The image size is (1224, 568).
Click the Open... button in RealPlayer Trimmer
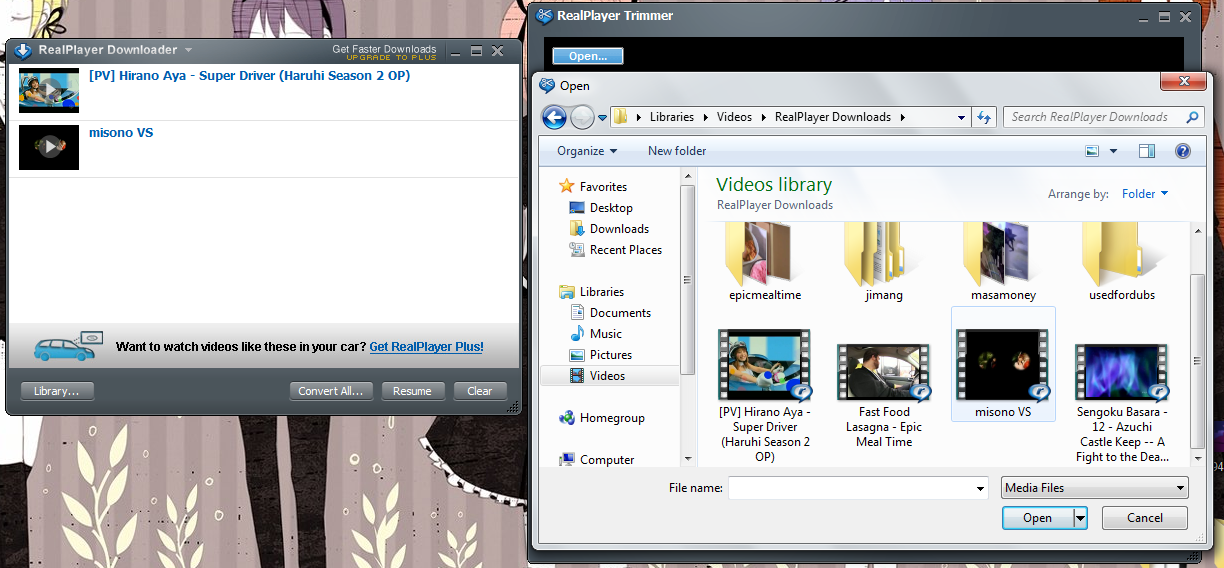(x=588, y=56)
